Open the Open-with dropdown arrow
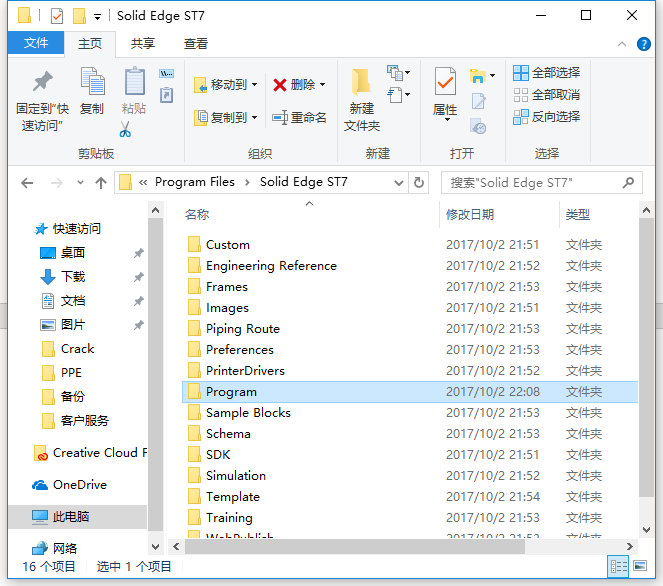Viewport: 663px width, 586px height. [x=493, y=76]
